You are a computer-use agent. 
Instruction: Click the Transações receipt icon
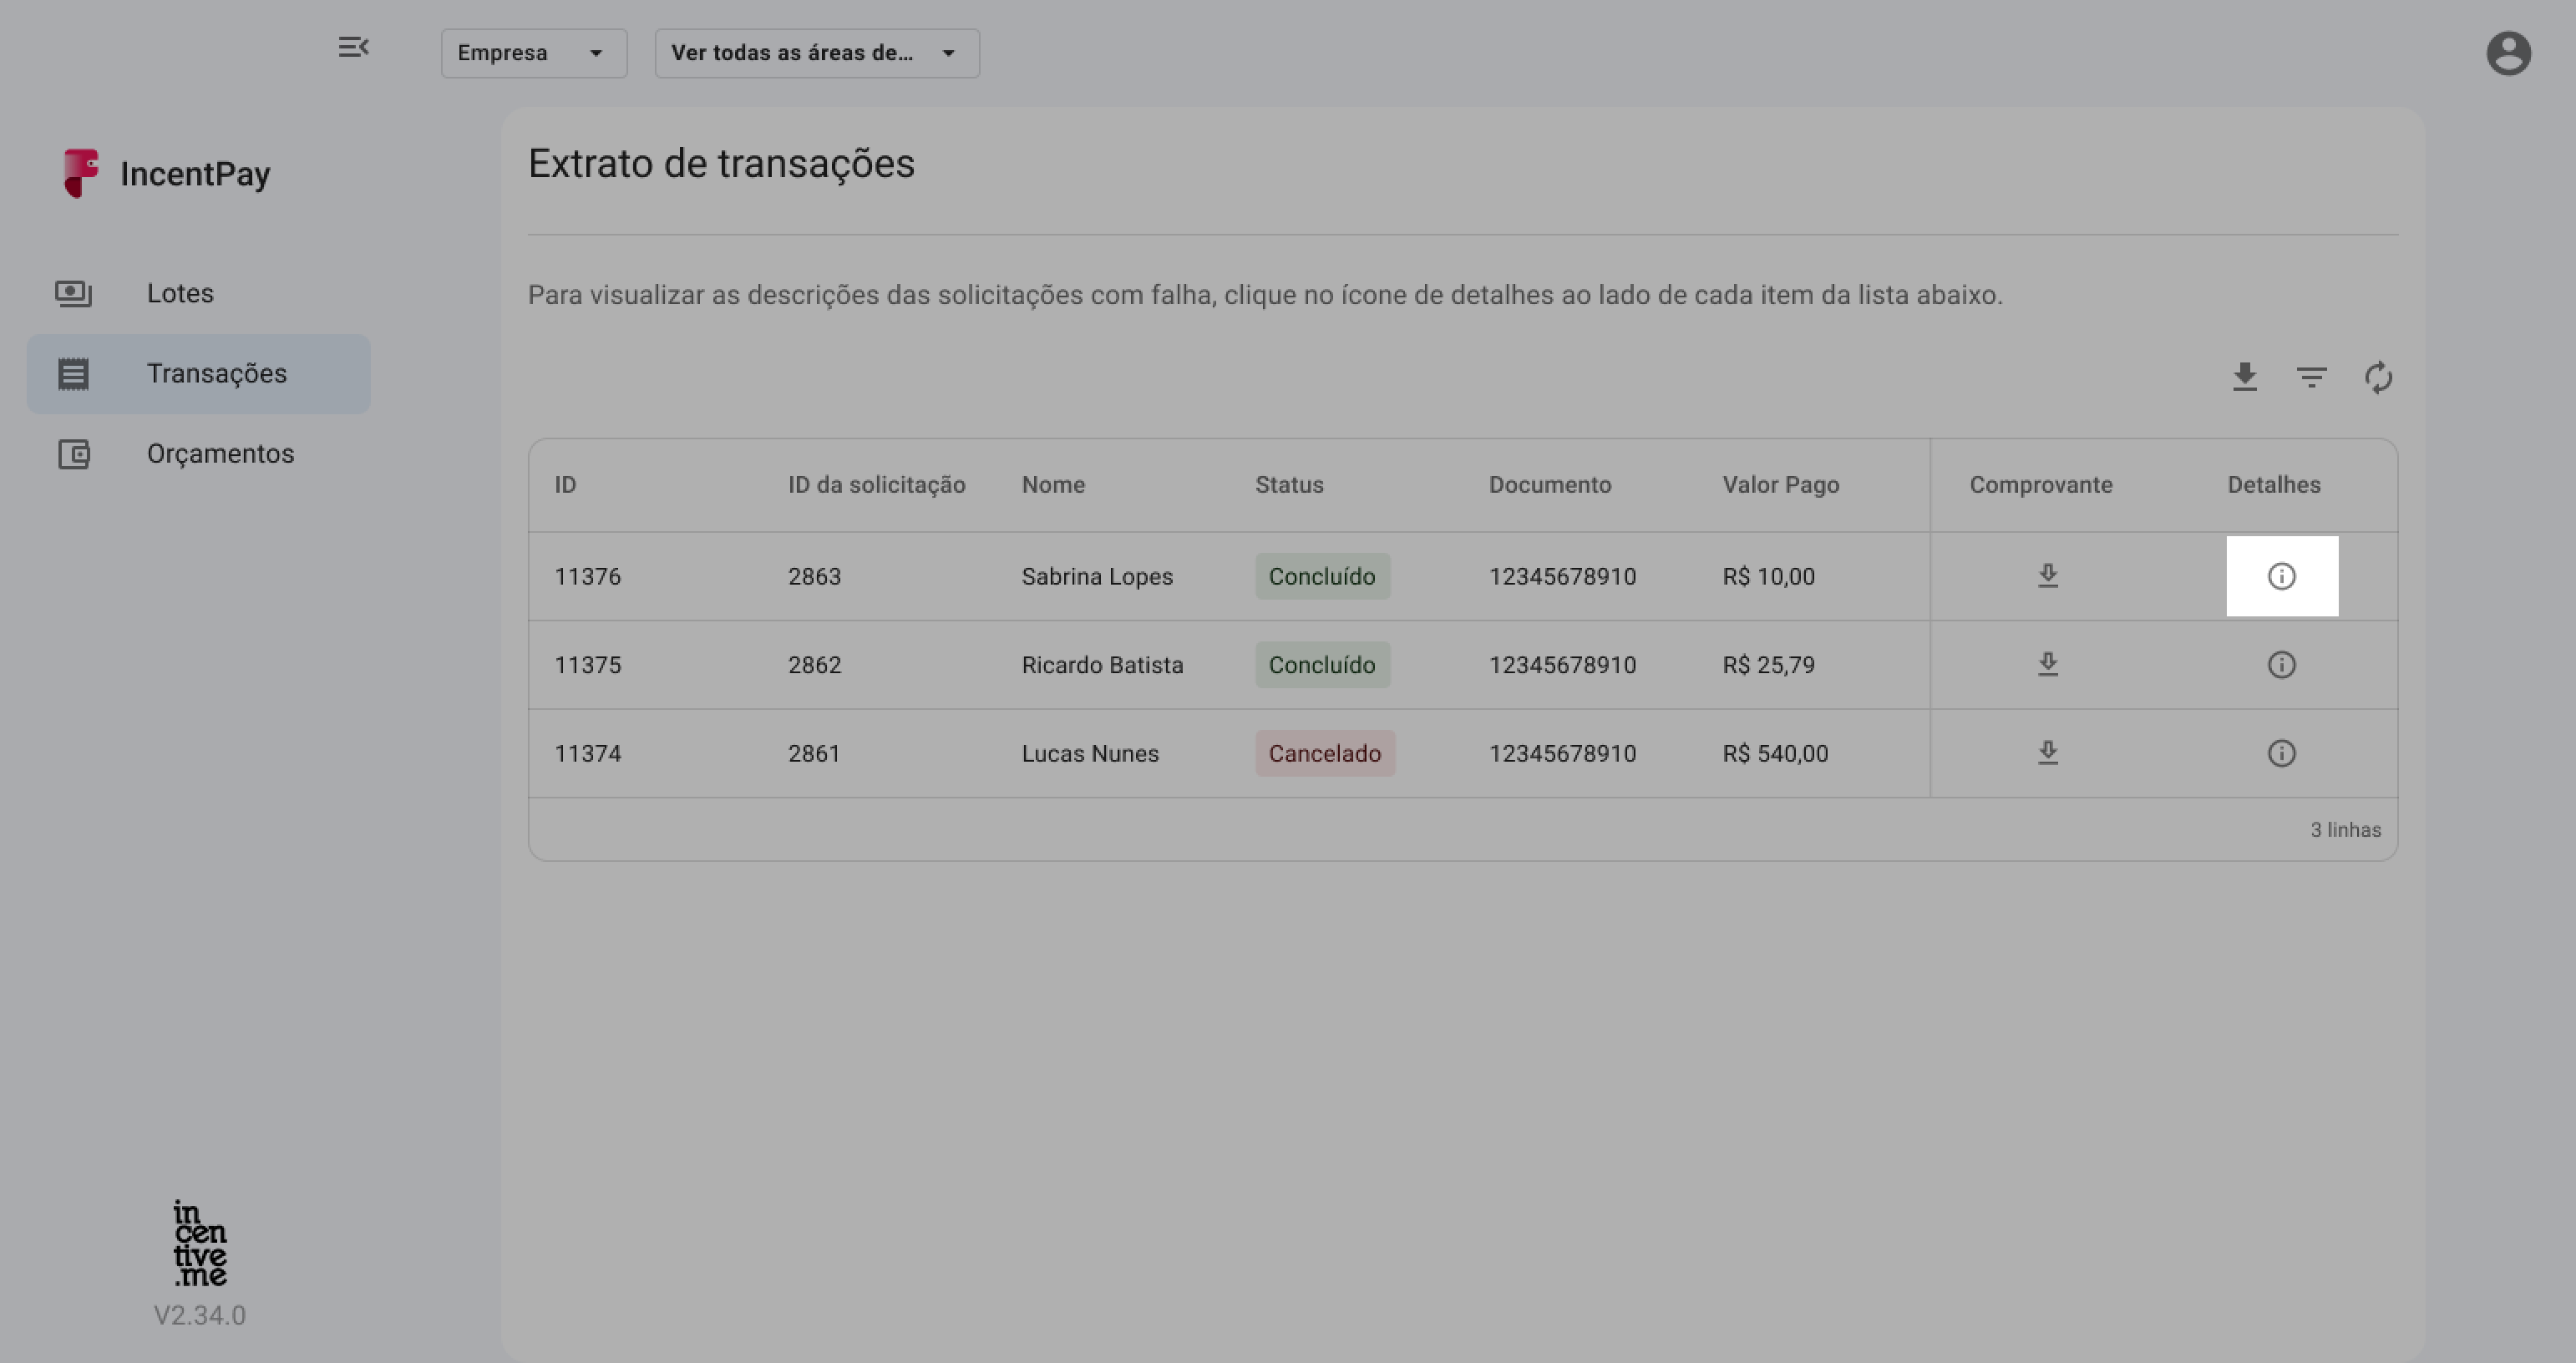coord(73,374)
